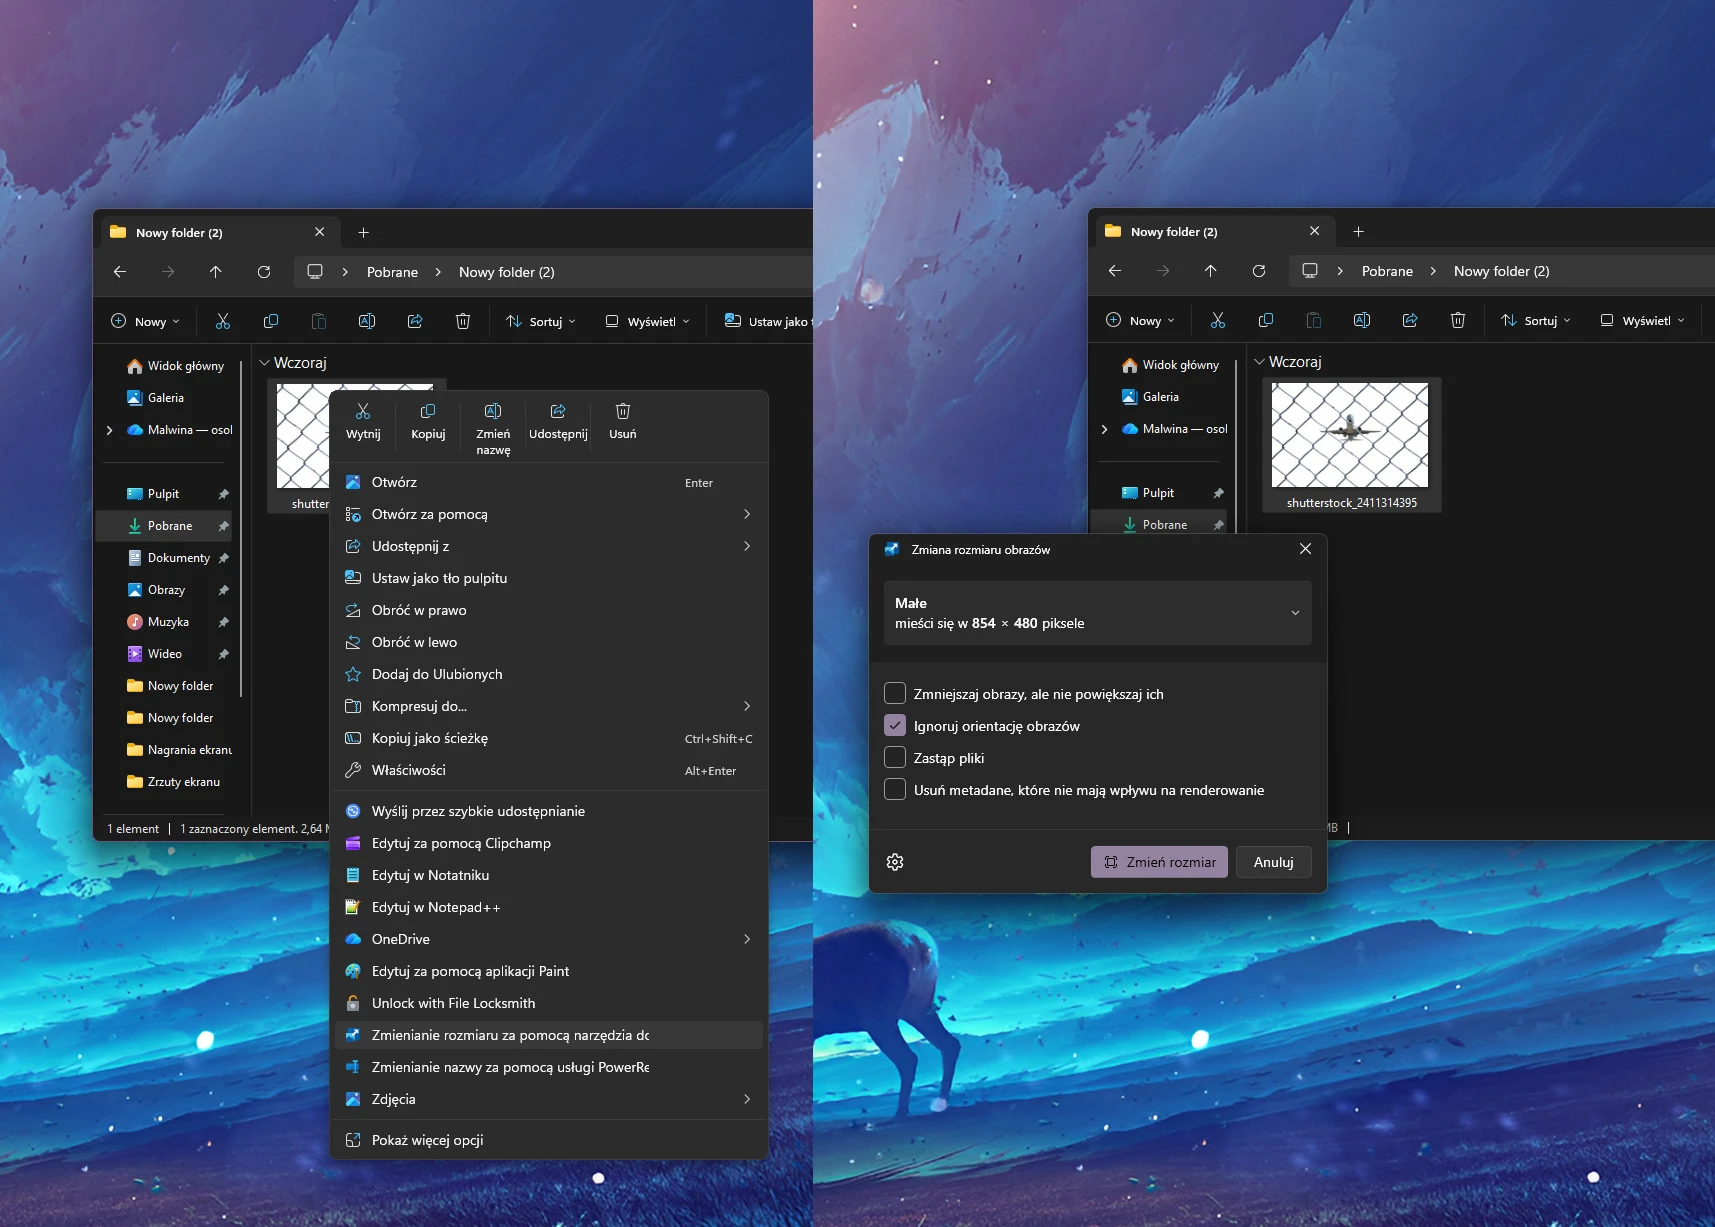The height and width of the screenshot is (1227, 1715).
Task: Click the Zmień rozmiar button
Action: 1159,862
